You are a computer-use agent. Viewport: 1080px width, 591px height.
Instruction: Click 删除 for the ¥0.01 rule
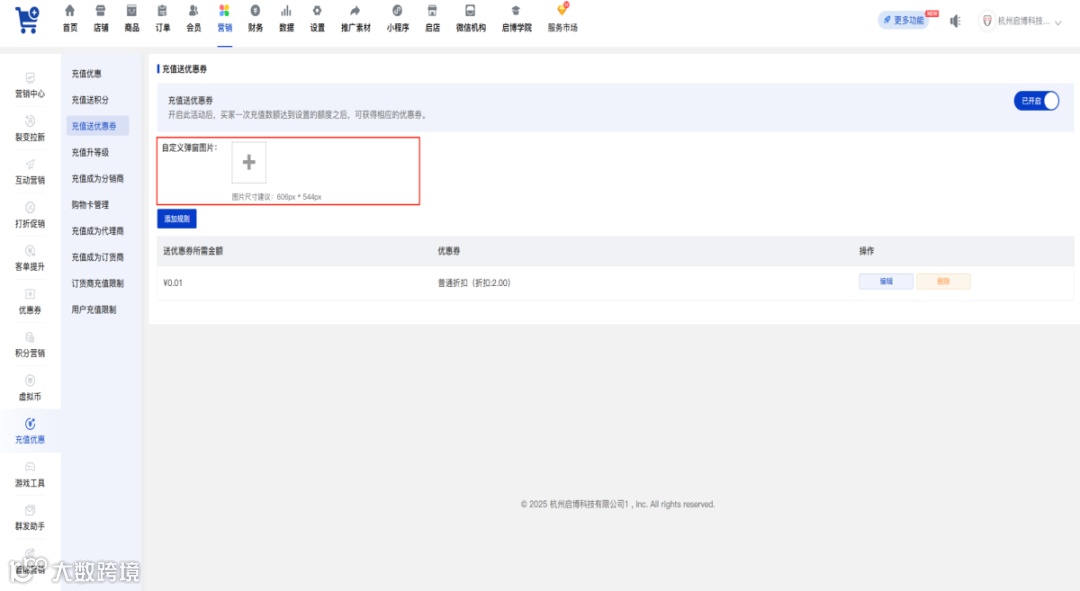click(x=943, y=281)
